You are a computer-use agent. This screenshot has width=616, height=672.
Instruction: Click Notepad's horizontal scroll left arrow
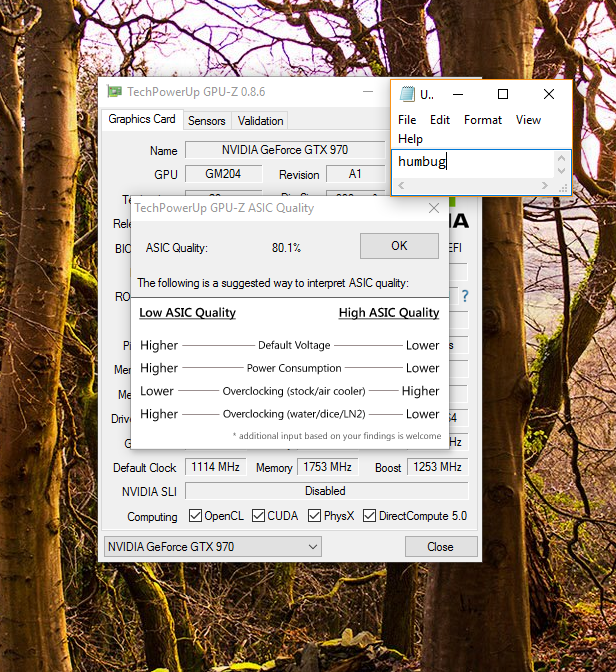click(402, 186)
